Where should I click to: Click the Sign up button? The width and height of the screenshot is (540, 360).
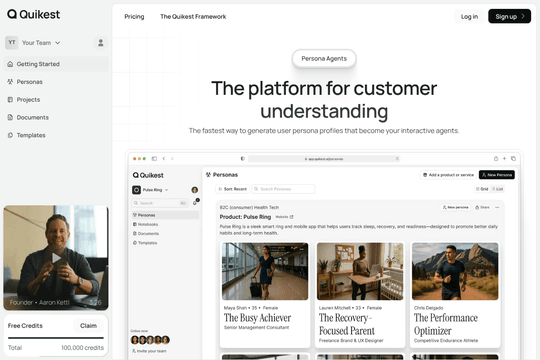509,17
